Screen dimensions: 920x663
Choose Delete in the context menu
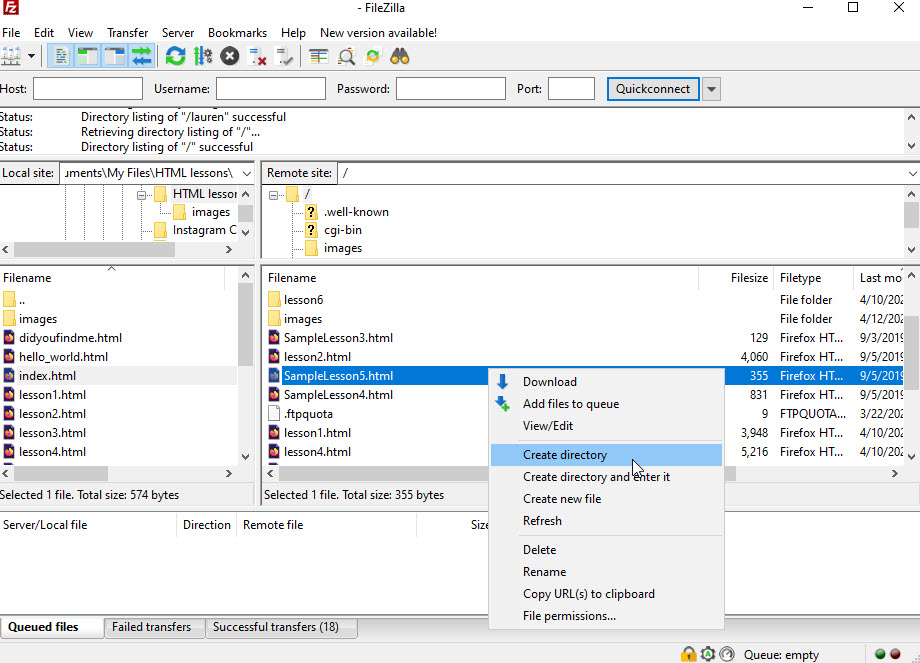(x=606, y=550)
